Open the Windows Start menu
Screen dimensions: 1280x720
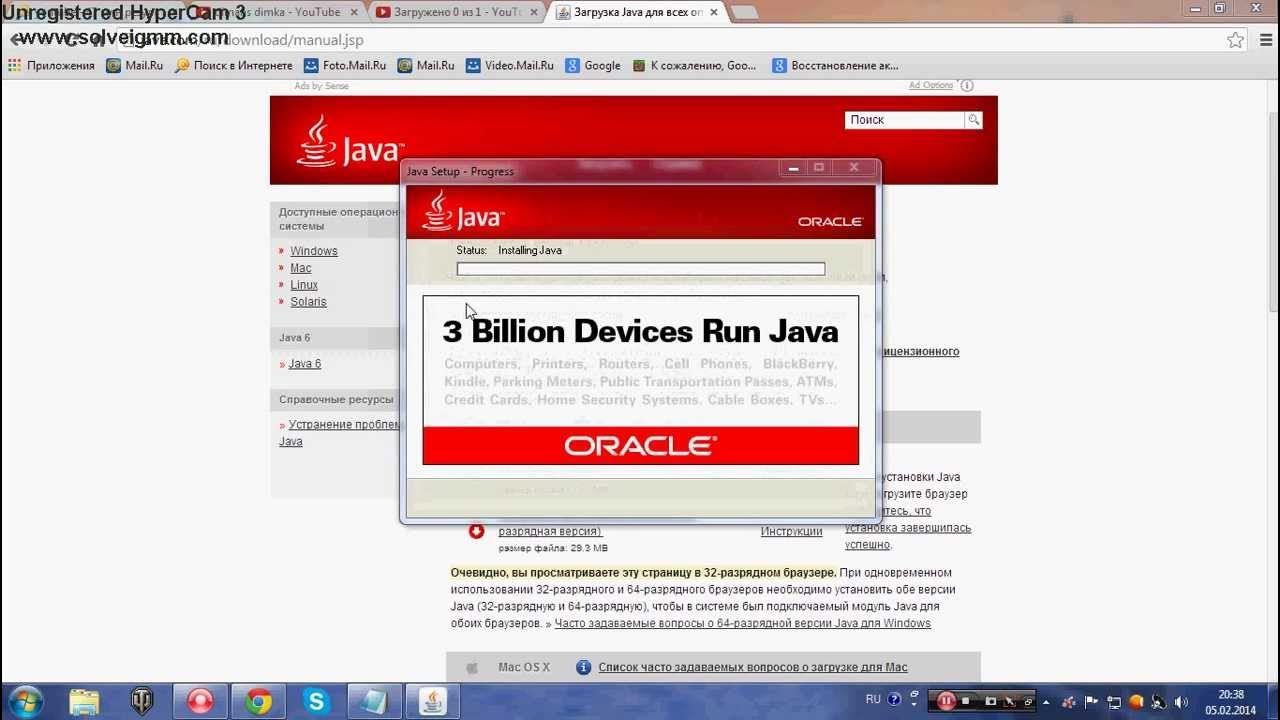point(24,701)
